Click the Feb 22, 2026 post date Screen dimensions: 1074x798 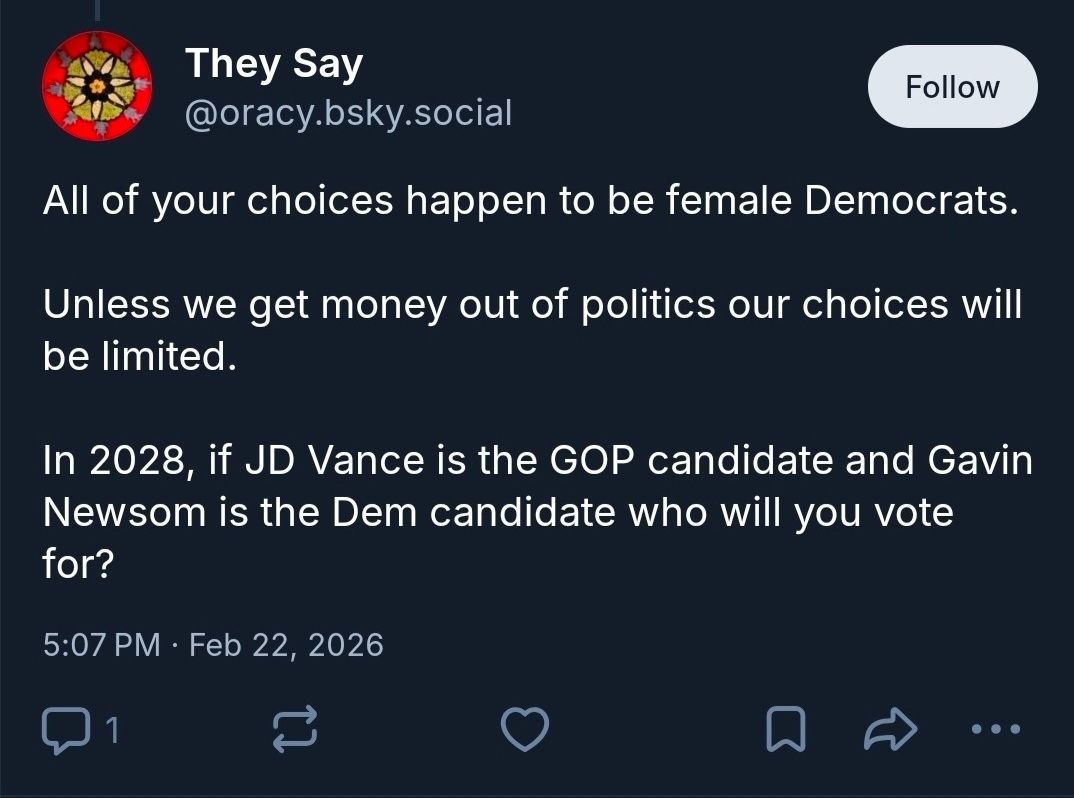pyautogui.click(x=286, y=644)
